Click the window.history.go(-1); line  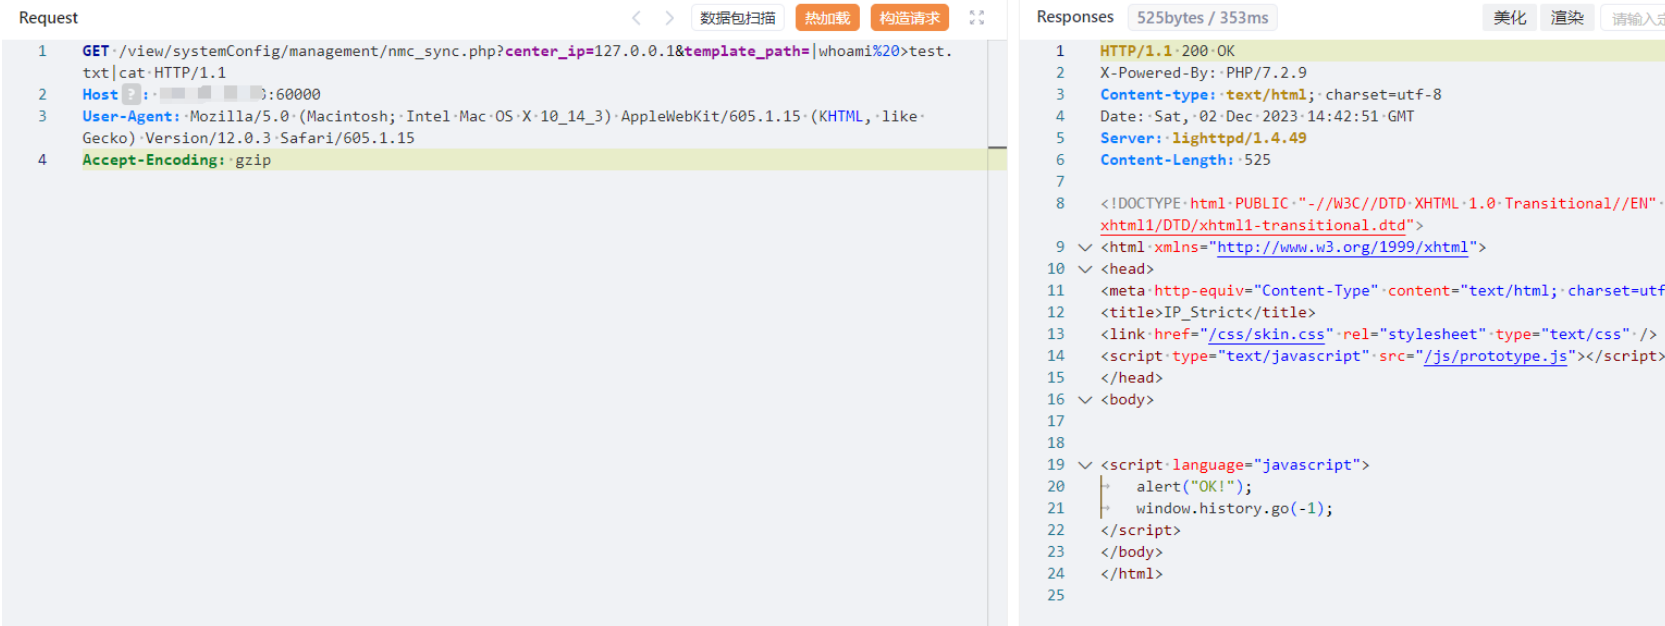(1235, 509)
